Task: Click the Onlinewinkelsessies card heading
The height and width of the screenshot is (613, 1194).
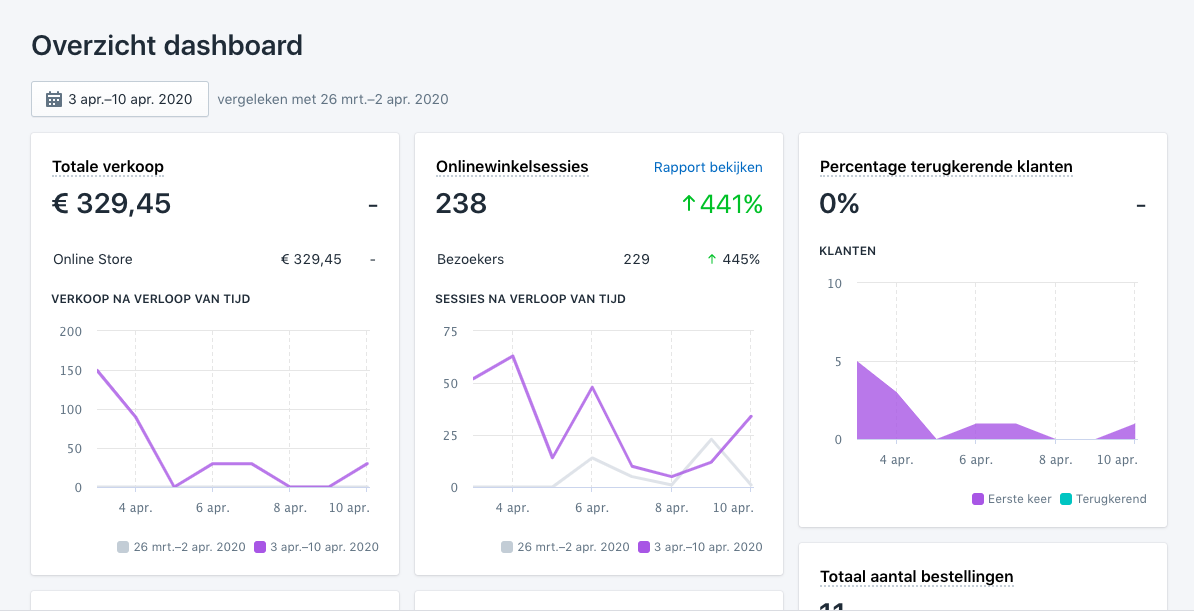Action: pos(512,167)
